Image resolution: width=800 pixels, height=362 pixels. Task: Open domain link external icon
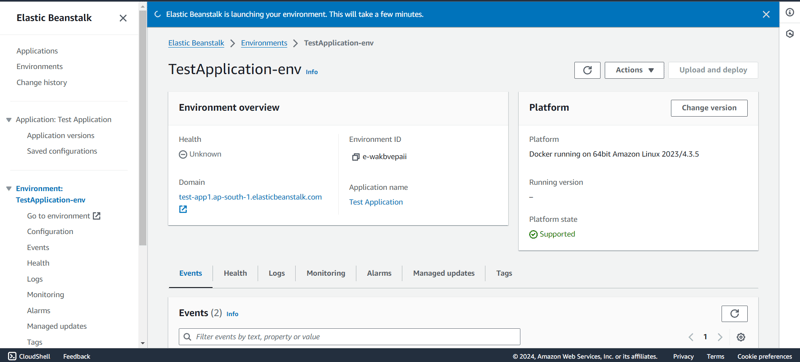[x=183, y=209]
